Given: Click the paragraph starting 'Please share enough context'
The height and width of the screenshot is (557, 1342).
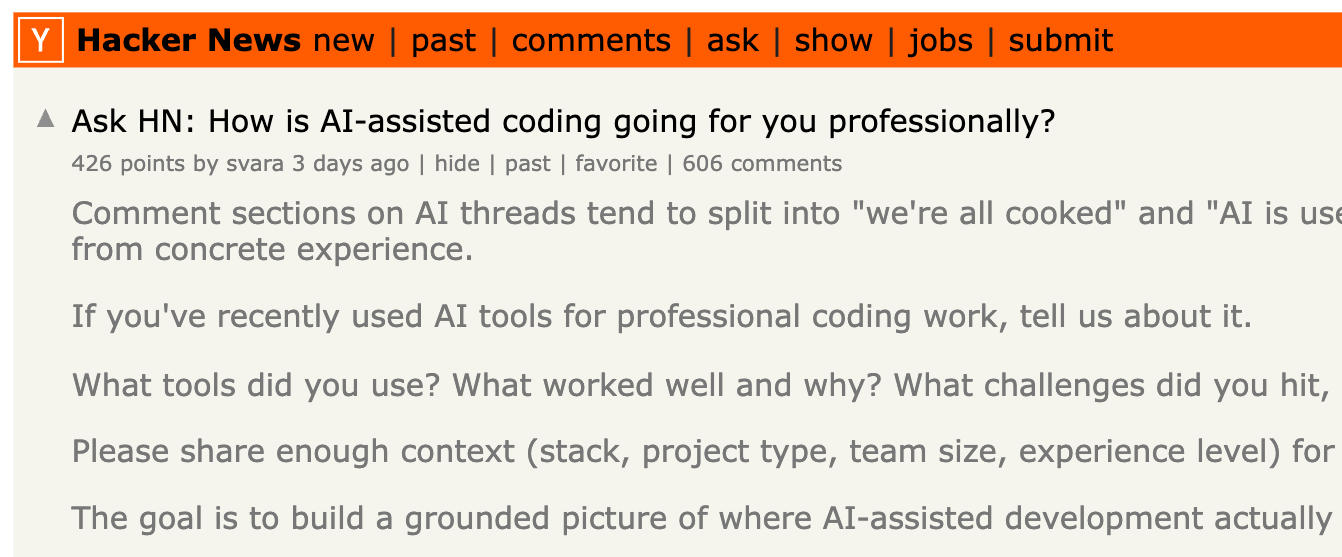Looking at the screenshot, I should pyautogui.click(x=700, y=452).
